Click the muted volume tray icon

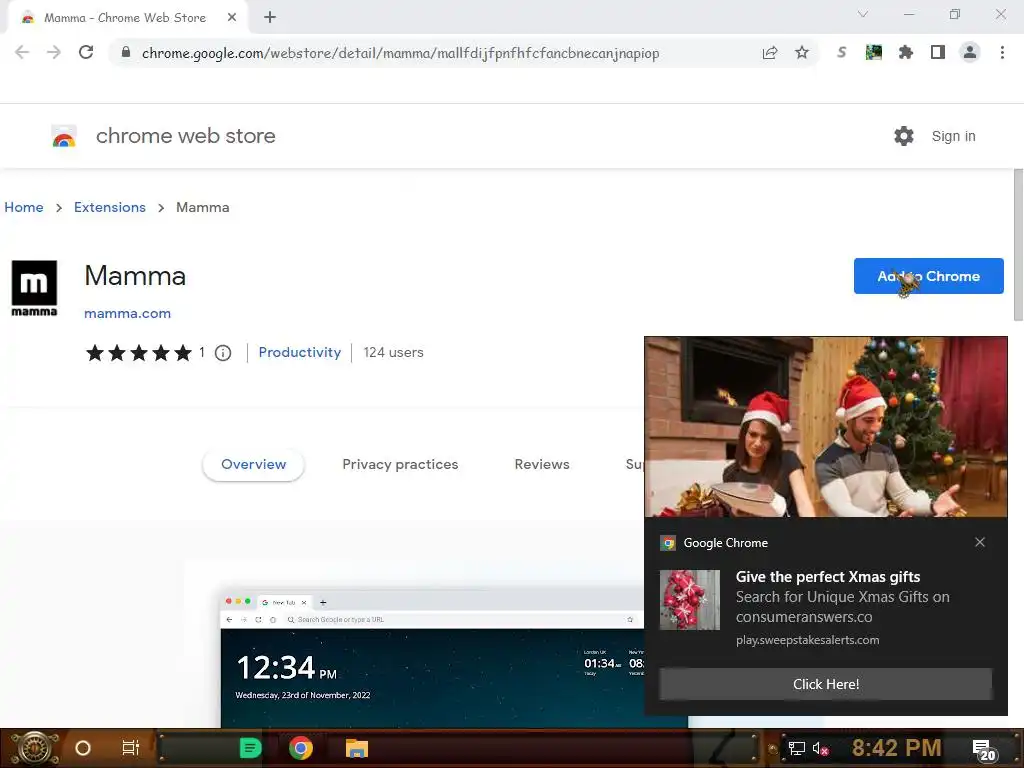pos(820,748)
